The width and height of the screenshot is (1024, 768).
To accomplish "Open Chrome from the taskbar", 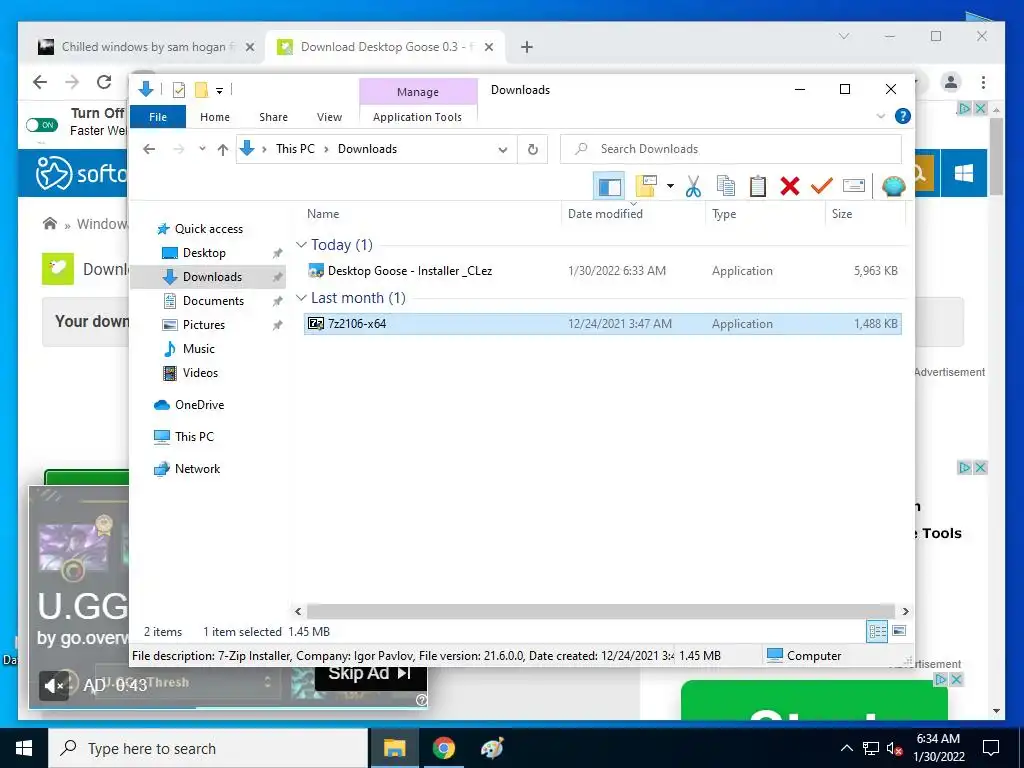I will click(x=443, y=748).
